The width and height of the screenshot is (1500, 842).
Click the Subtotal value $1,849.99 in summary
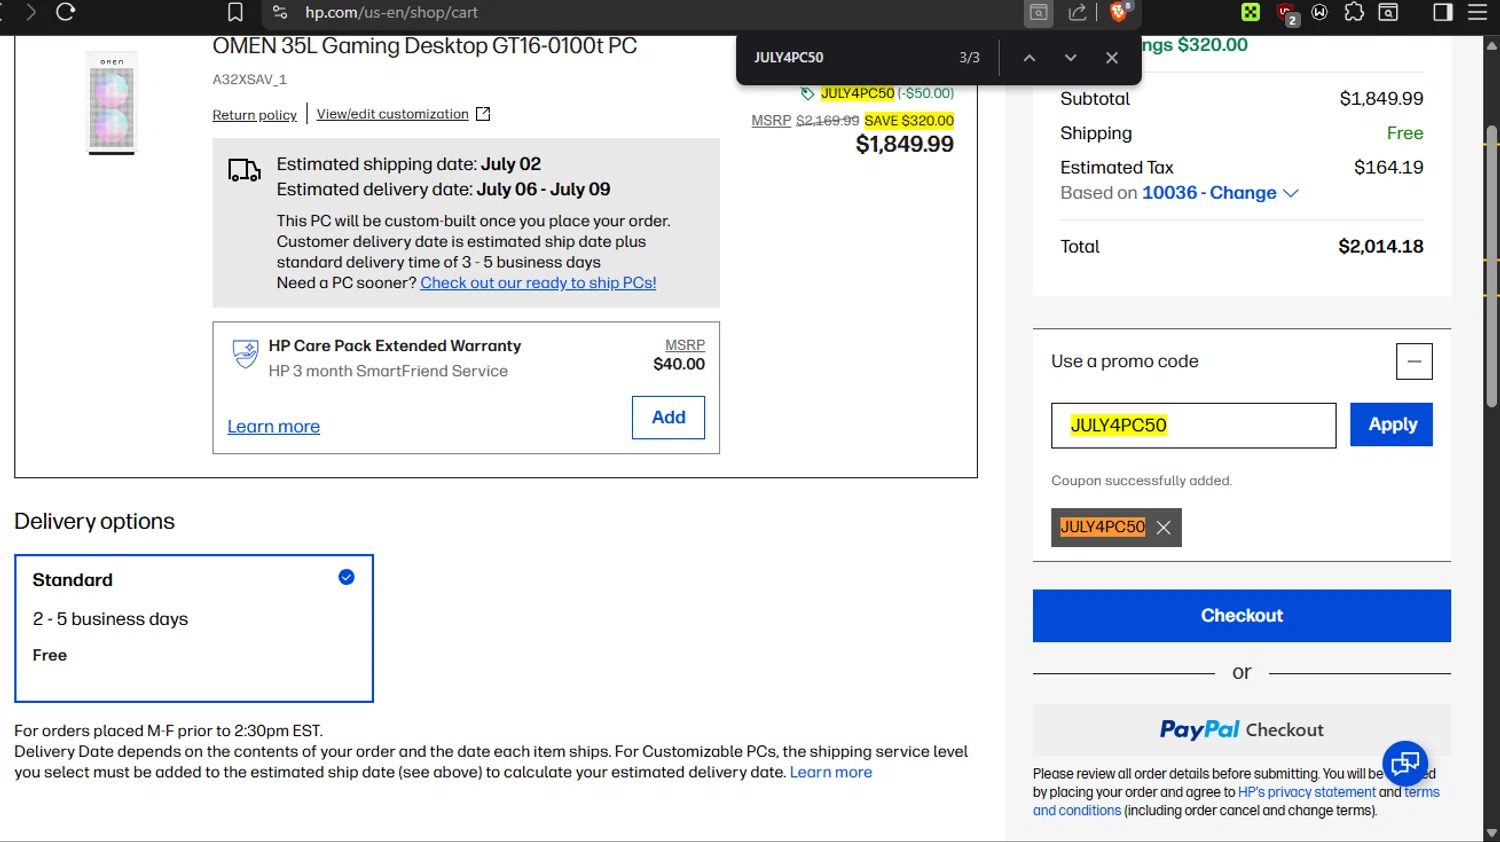[x=1381, y=99]
